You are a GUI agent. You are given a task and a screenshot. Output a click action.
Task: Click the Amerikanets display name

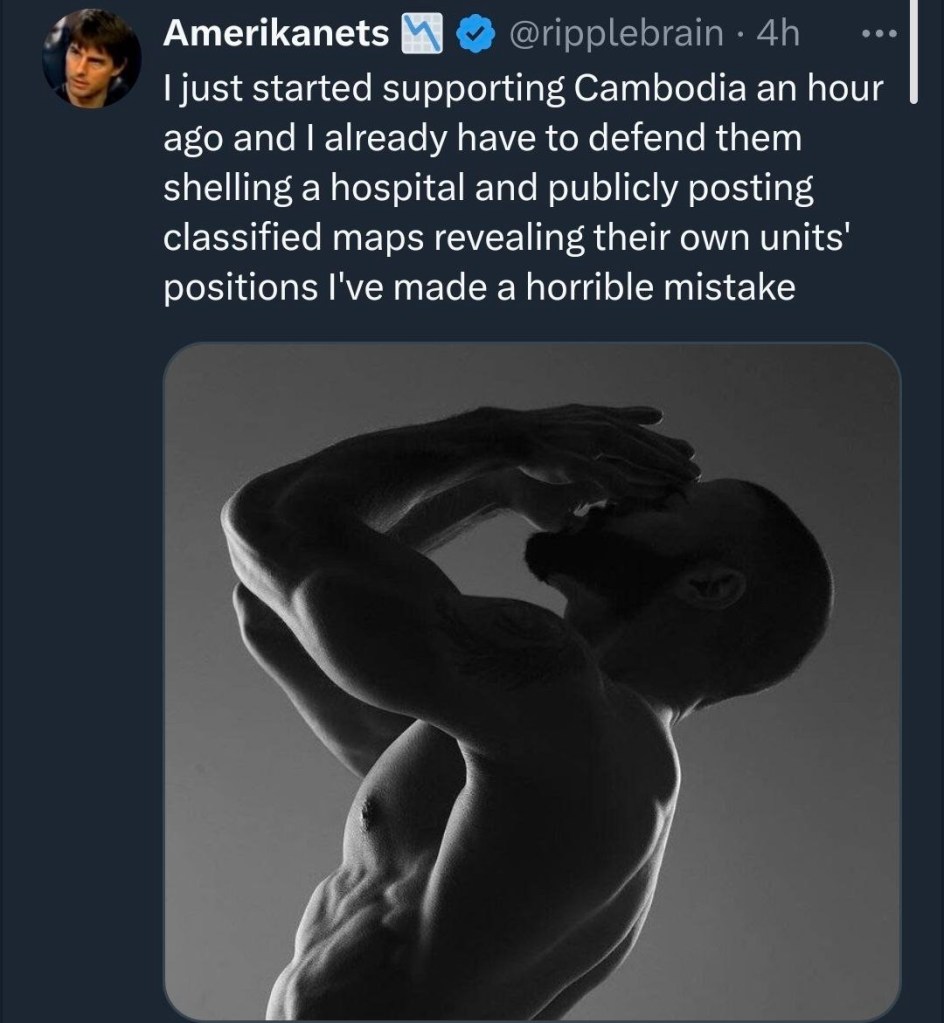coord(275,34)
